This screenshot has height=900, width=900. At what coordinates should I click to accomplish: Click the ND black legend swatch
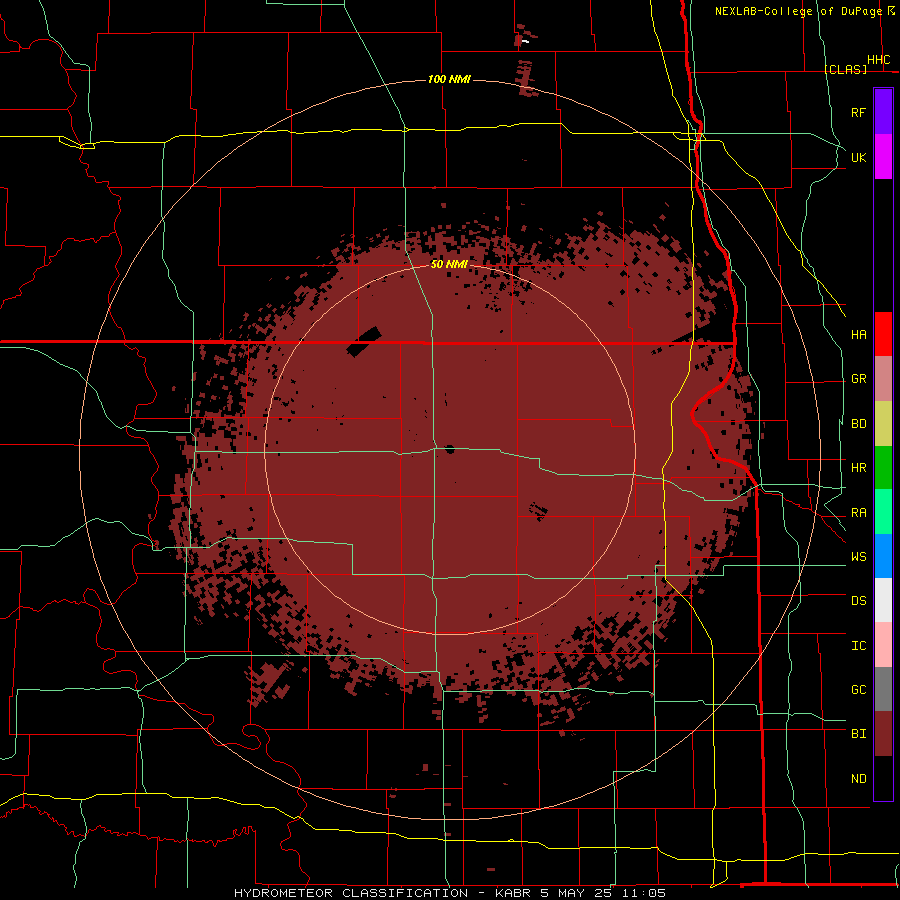pyautogui.click(x=883, y=778)
